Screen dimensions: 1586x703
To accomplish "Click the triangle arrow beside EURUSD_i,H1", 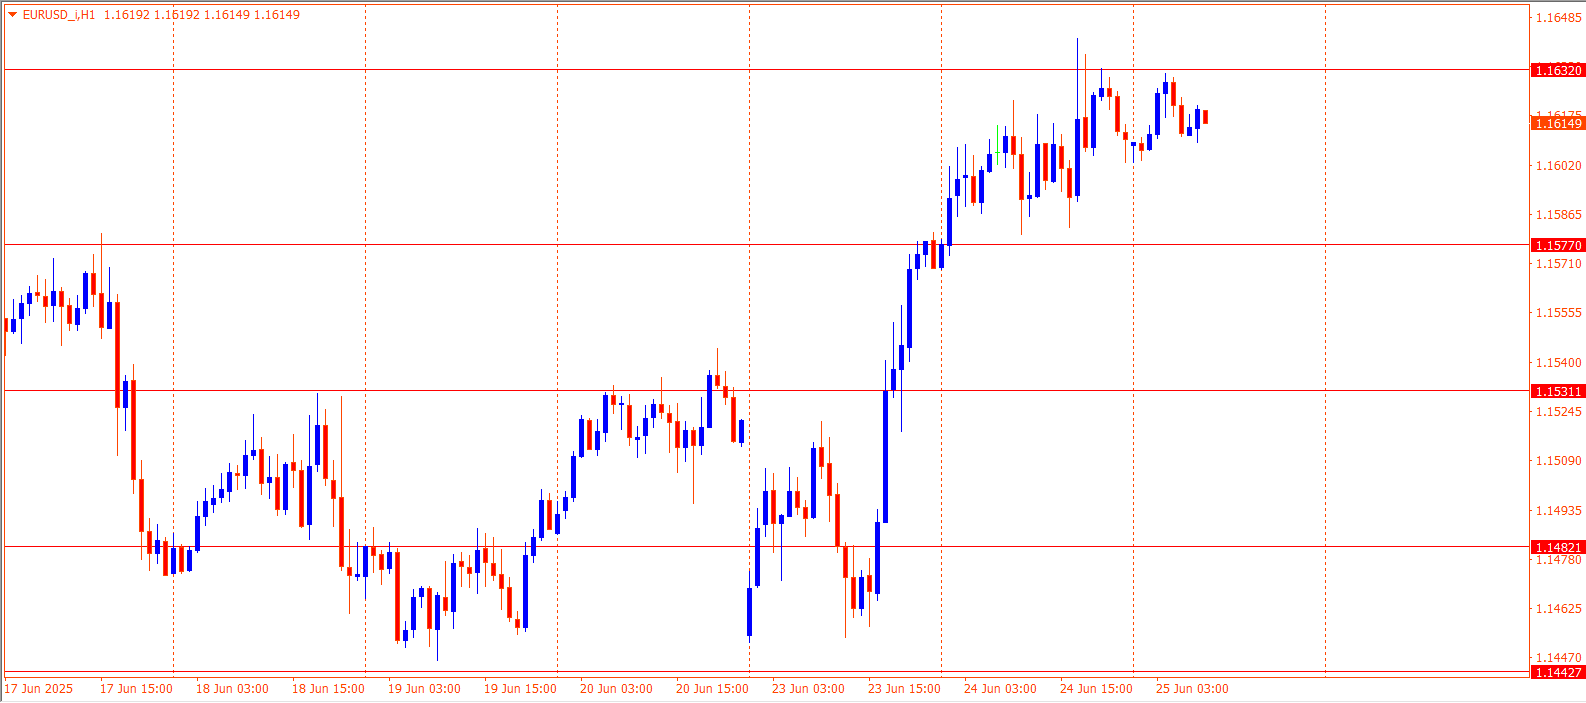I will click(12, 15).
